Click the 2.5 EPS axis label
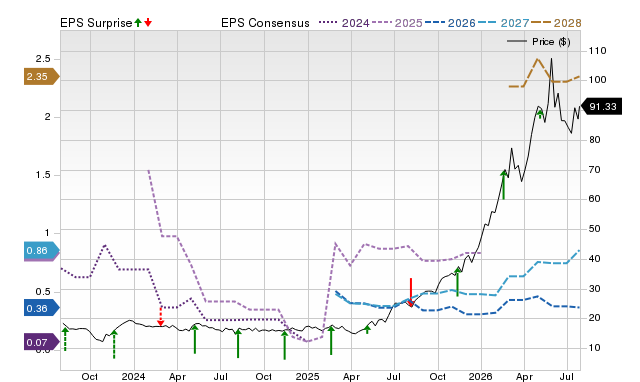640x382 pixels. [x=43, y=59]
